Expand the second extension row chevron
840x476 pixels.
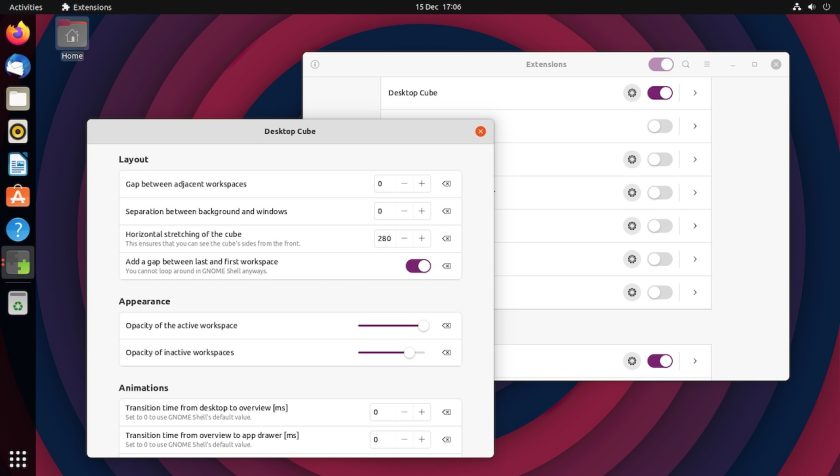click(695, 126)
